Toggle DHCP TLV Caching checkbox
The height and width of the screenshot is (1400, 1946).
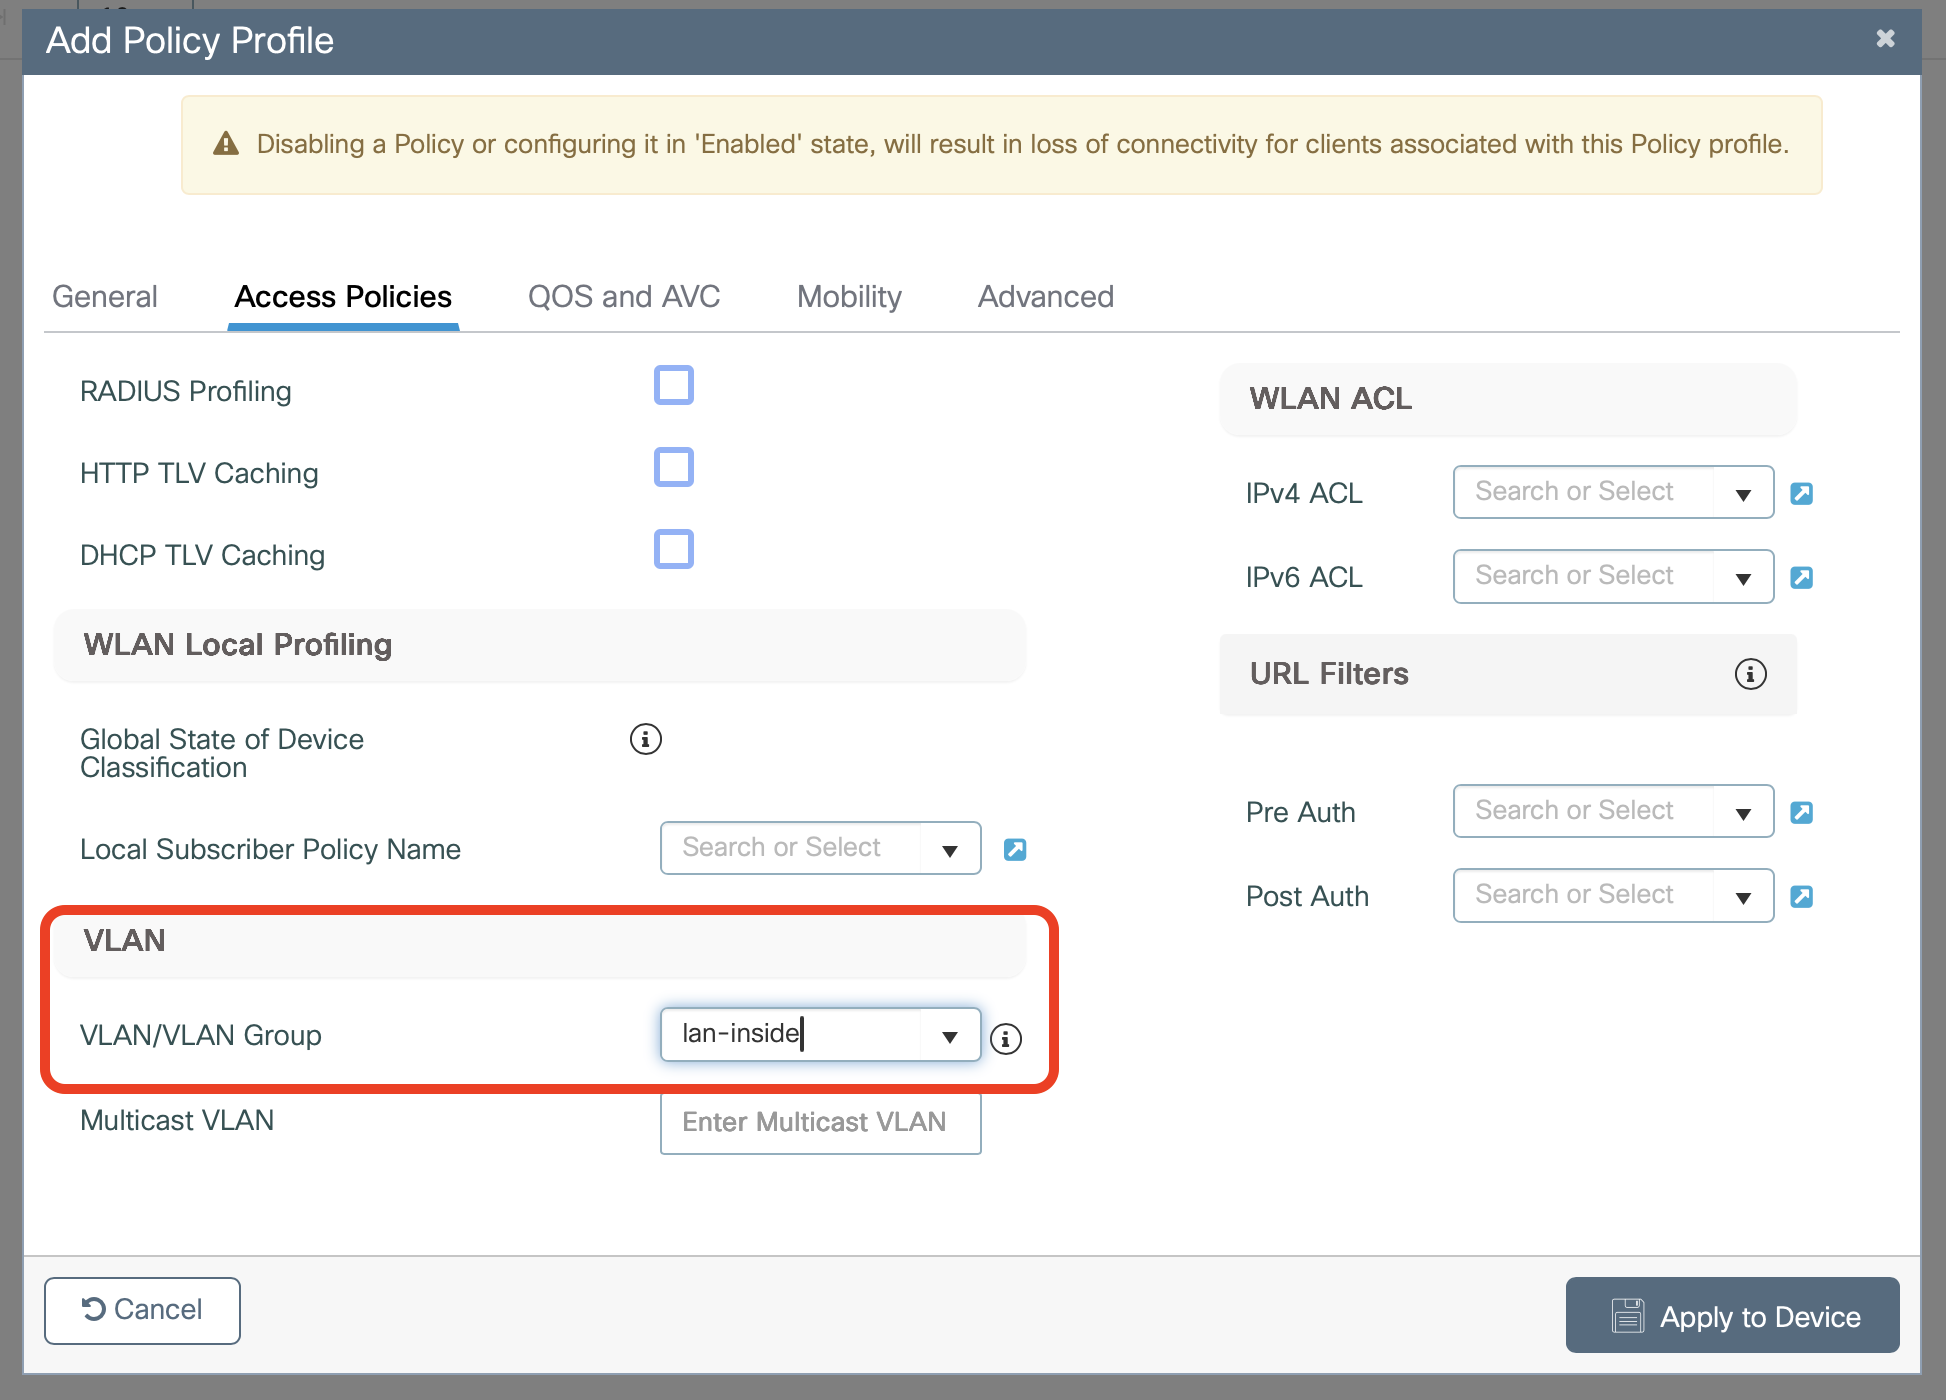[673, 549]
